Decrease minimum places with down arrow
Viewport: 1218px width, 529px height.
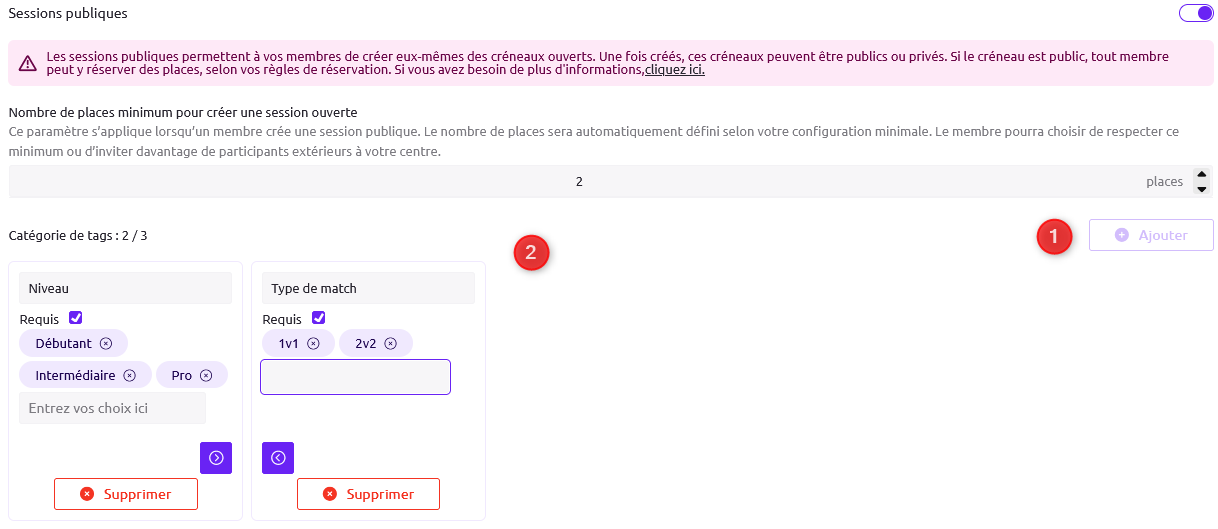(x=1201, y=189)
